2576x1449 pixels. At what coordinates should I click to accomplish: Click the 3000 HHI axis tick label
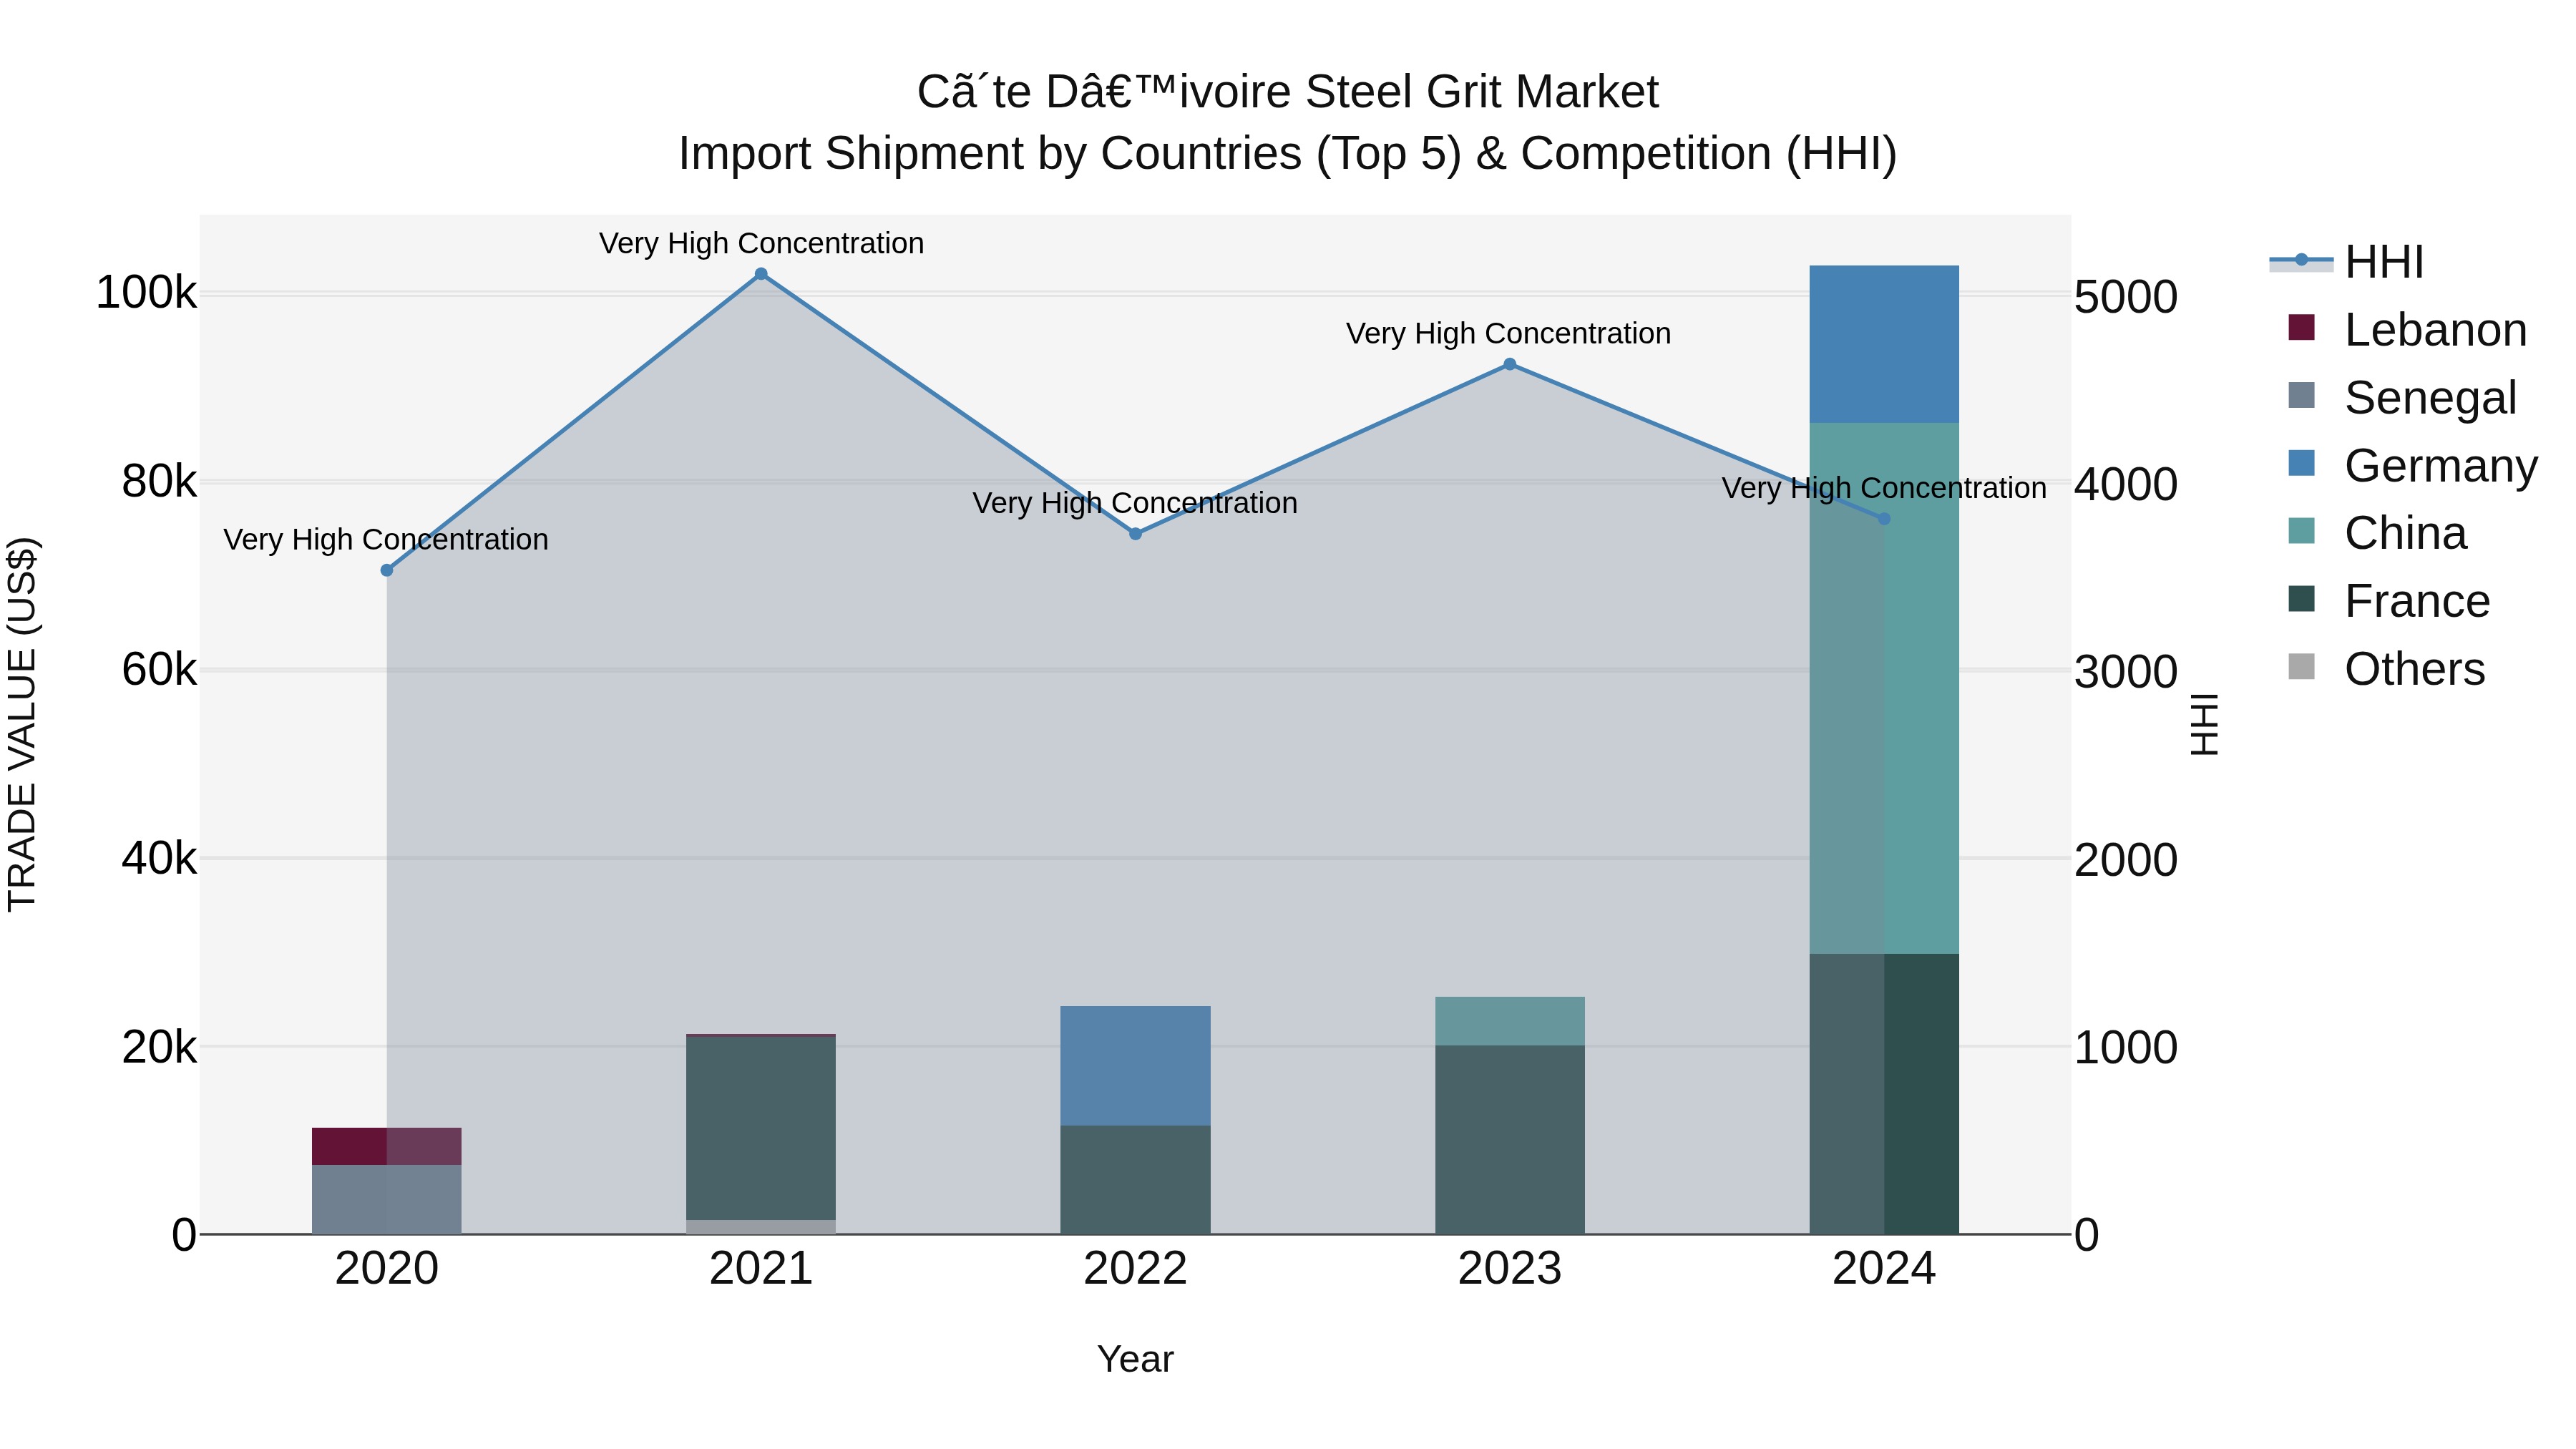tap(2126, 672)
